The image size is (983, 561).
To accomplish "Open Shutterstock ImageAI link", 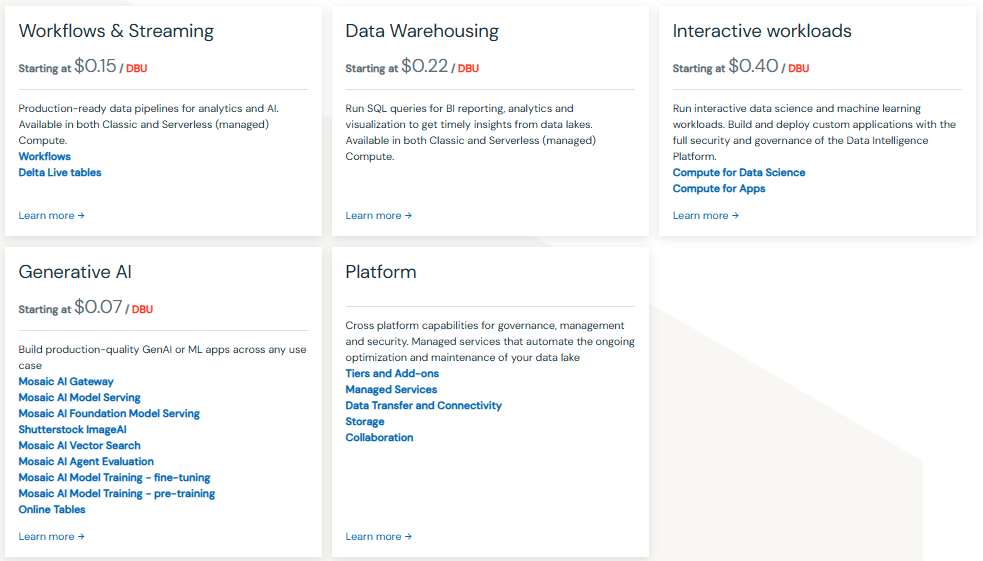I will 72,429.
